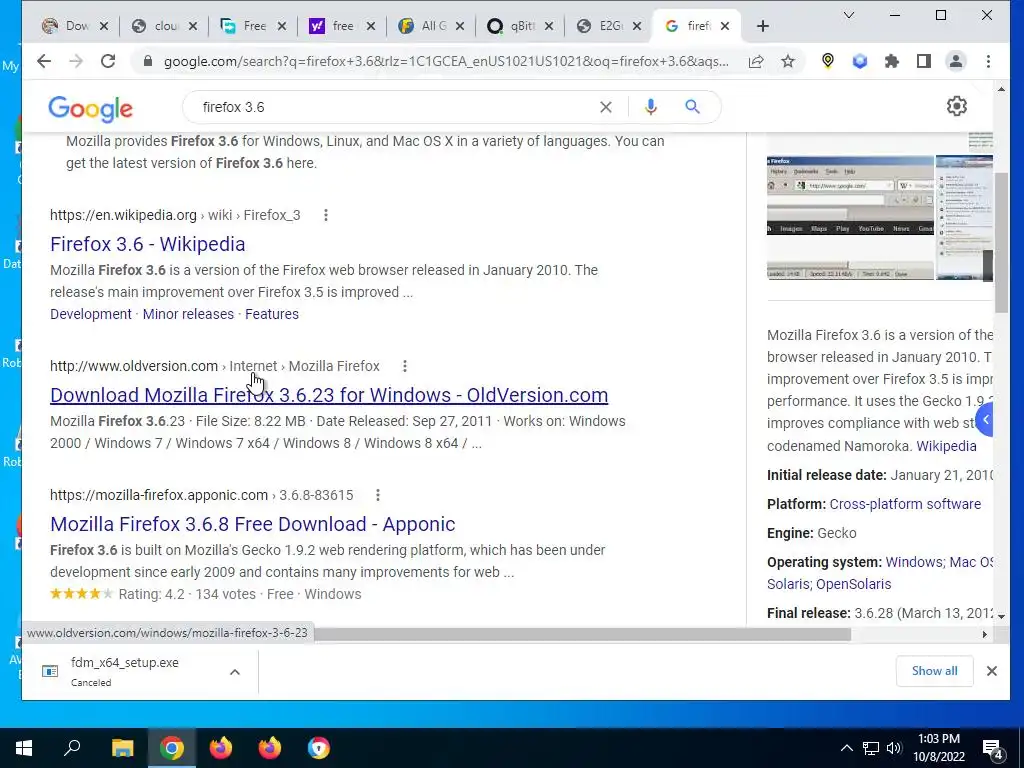Open Chrome three-dot menu
The height and width of the screenshot is (768, 1024).
point(988,61)
